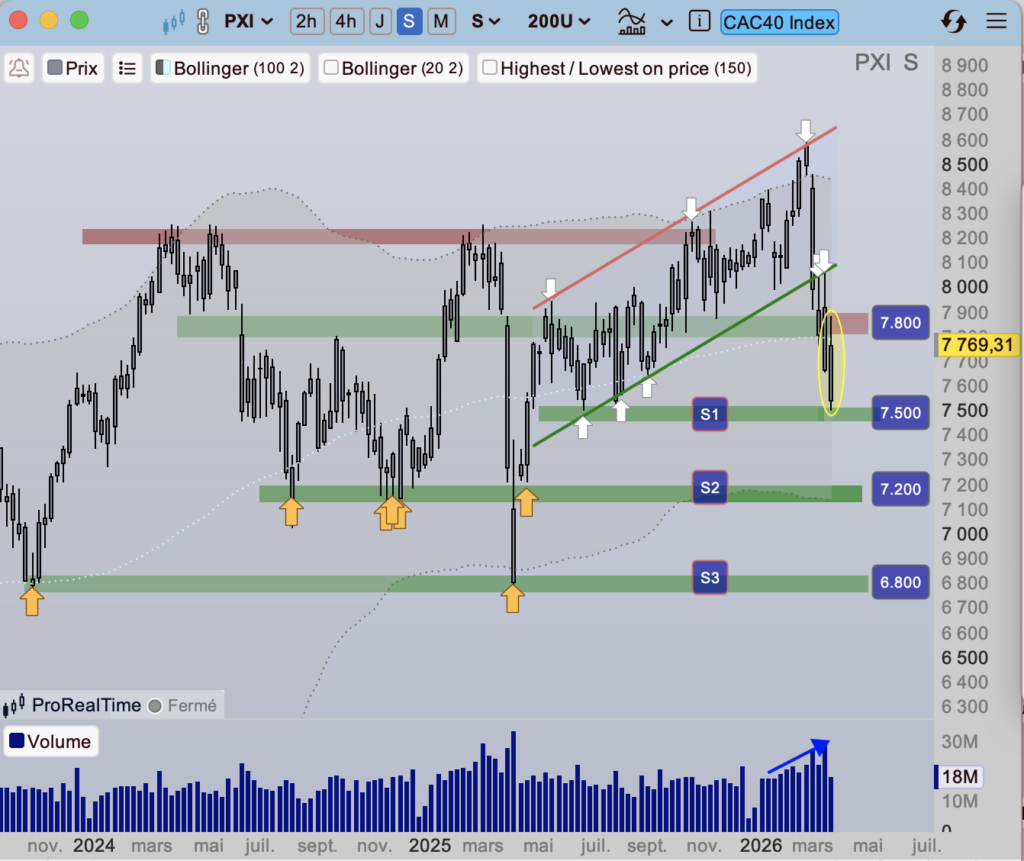Click the Volume color swatch
1024x861 pixels.
pos(16,741)
